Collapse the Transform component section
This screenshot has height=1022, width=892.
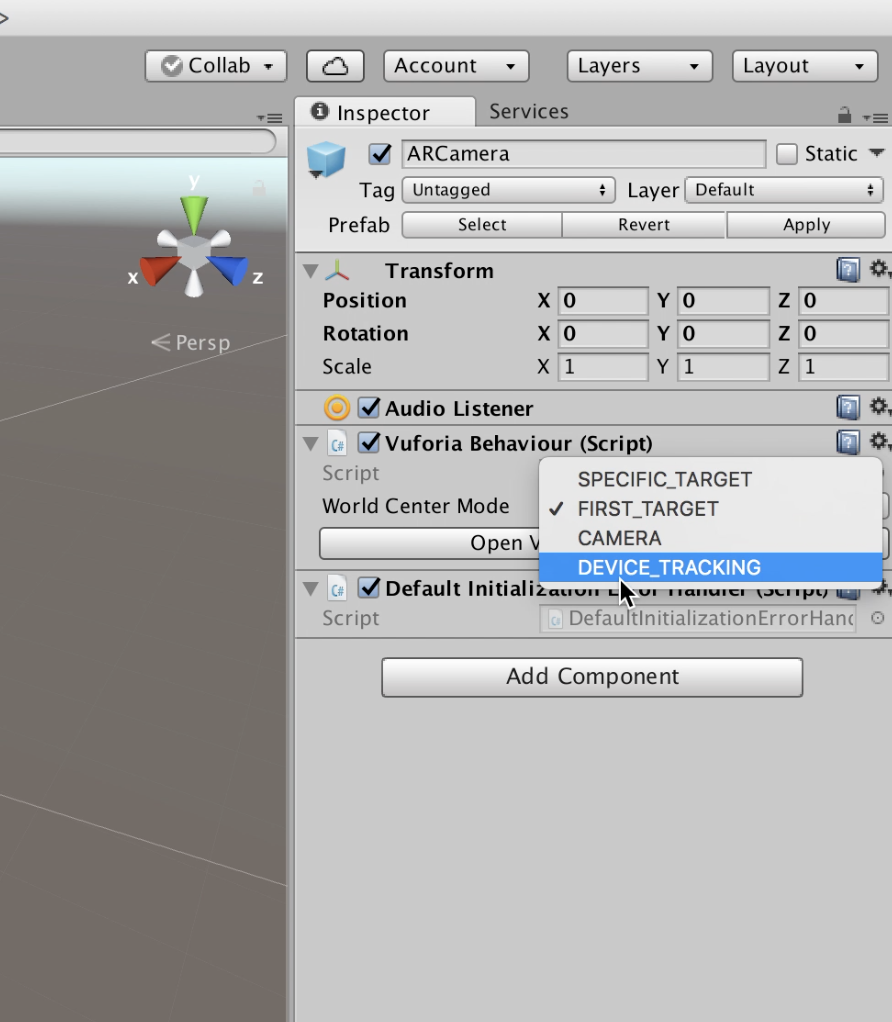310,271
